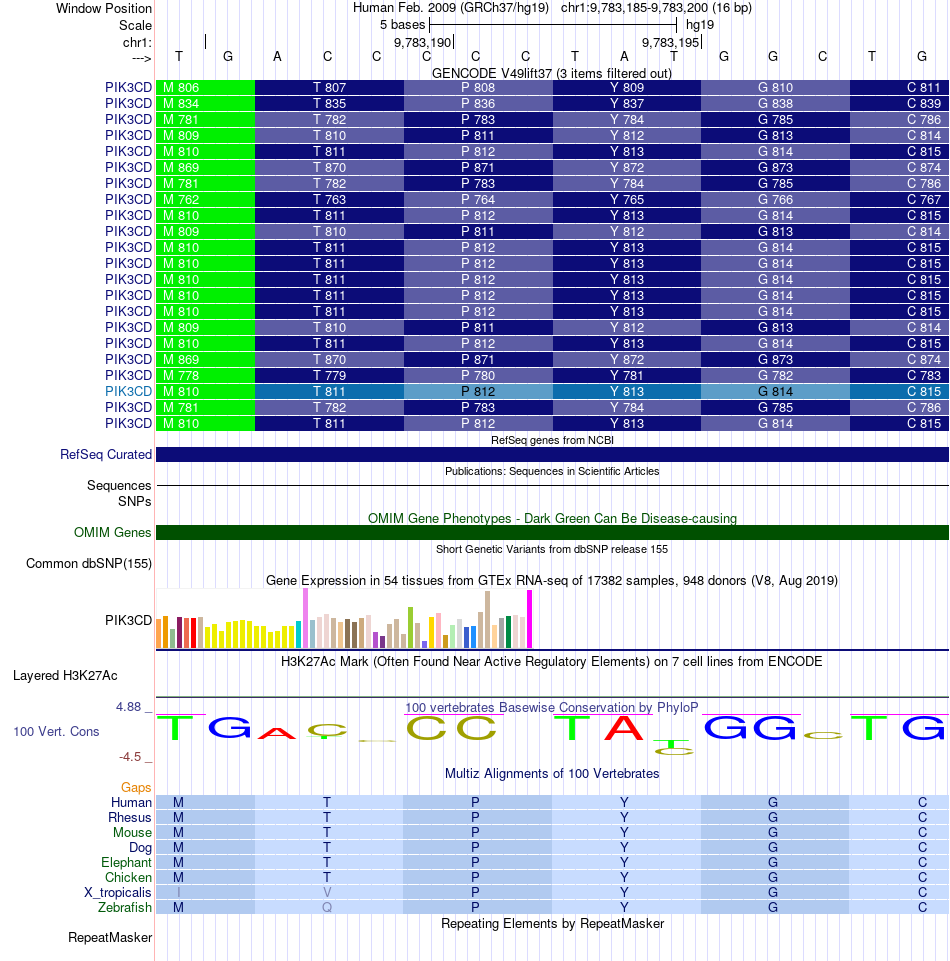
Task: Click the Zebrafish species label
Action: pos(124,907)
